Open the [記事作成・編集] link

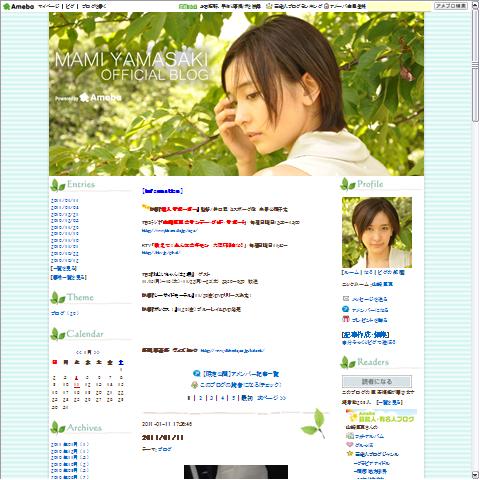click(x=365, y=335)
